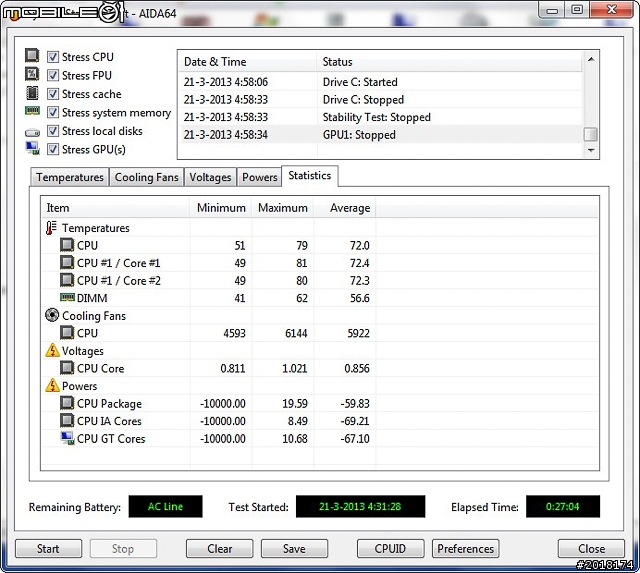The width and height of the screenshot is (640, 573).
Task: Disable the Stress cache checkbox
Action: coord(53,94)
